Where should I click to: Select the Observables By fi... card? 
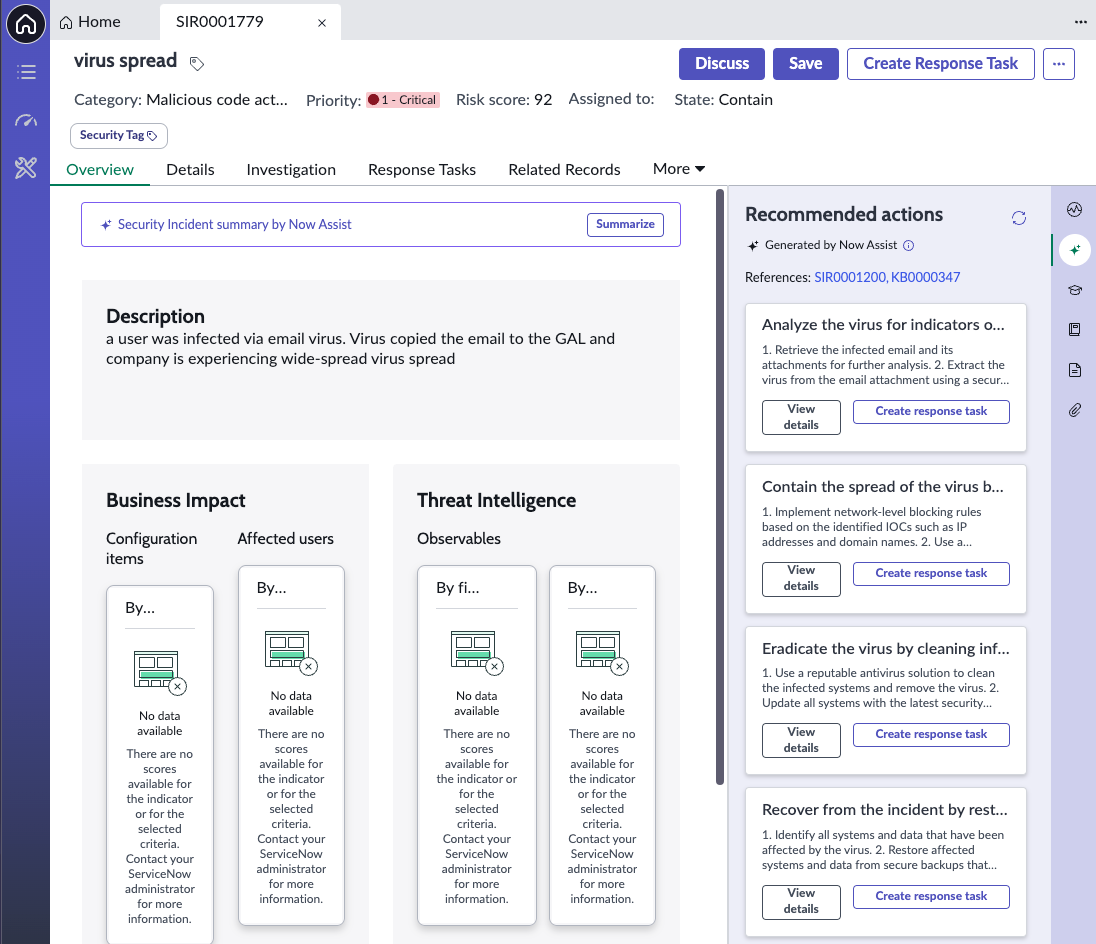pyautogui.click(x=477, y=746)
